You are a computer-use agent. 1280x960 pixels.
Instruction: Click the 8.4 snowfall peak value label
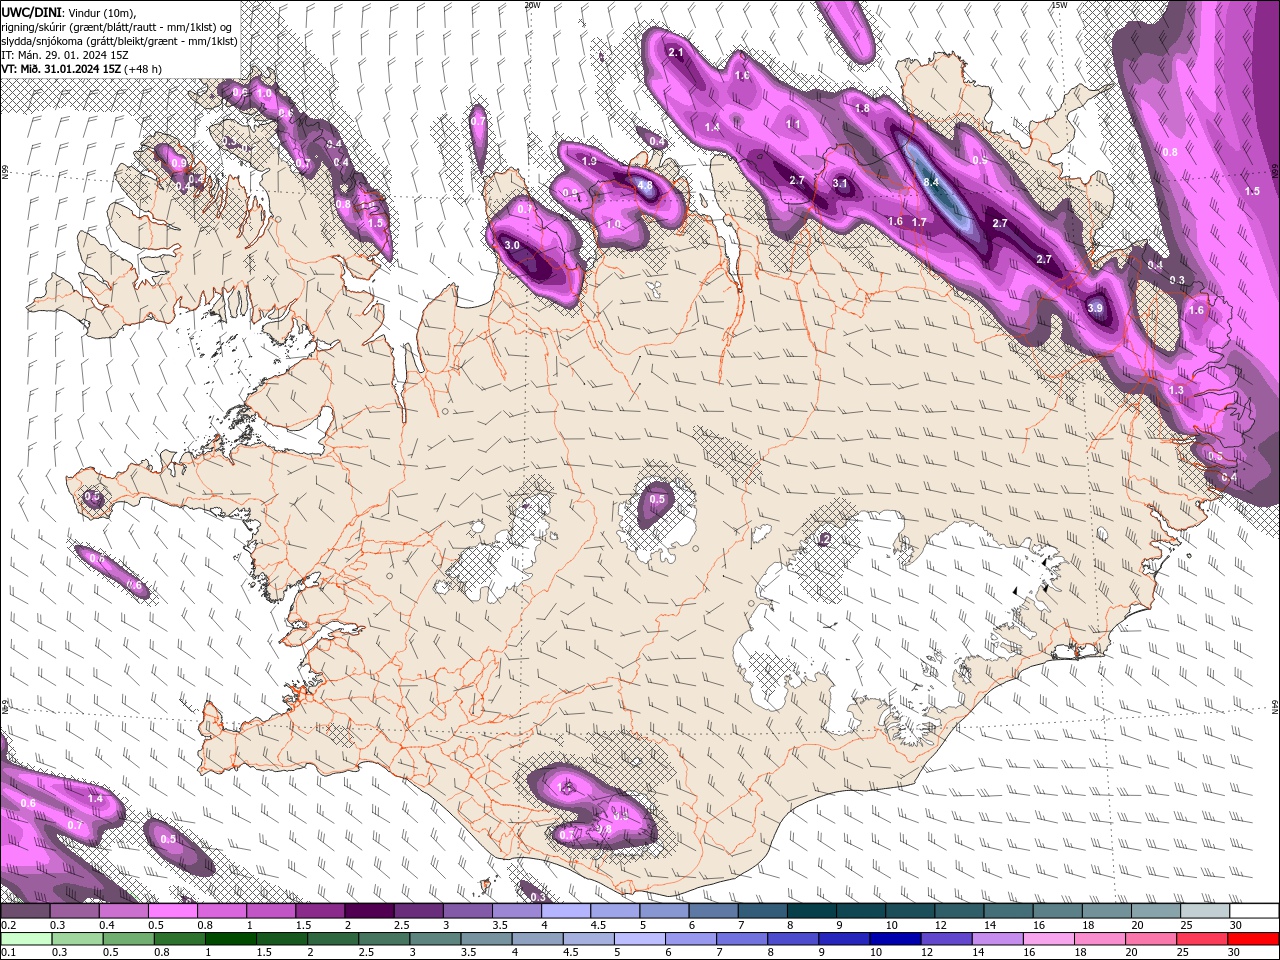click(x=931, y=182)
